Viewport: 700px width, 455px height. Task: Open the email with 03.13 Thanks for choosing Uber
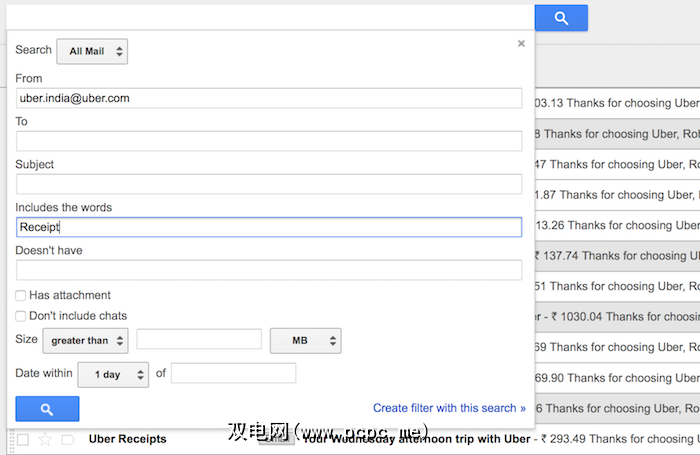click(617, 103)
